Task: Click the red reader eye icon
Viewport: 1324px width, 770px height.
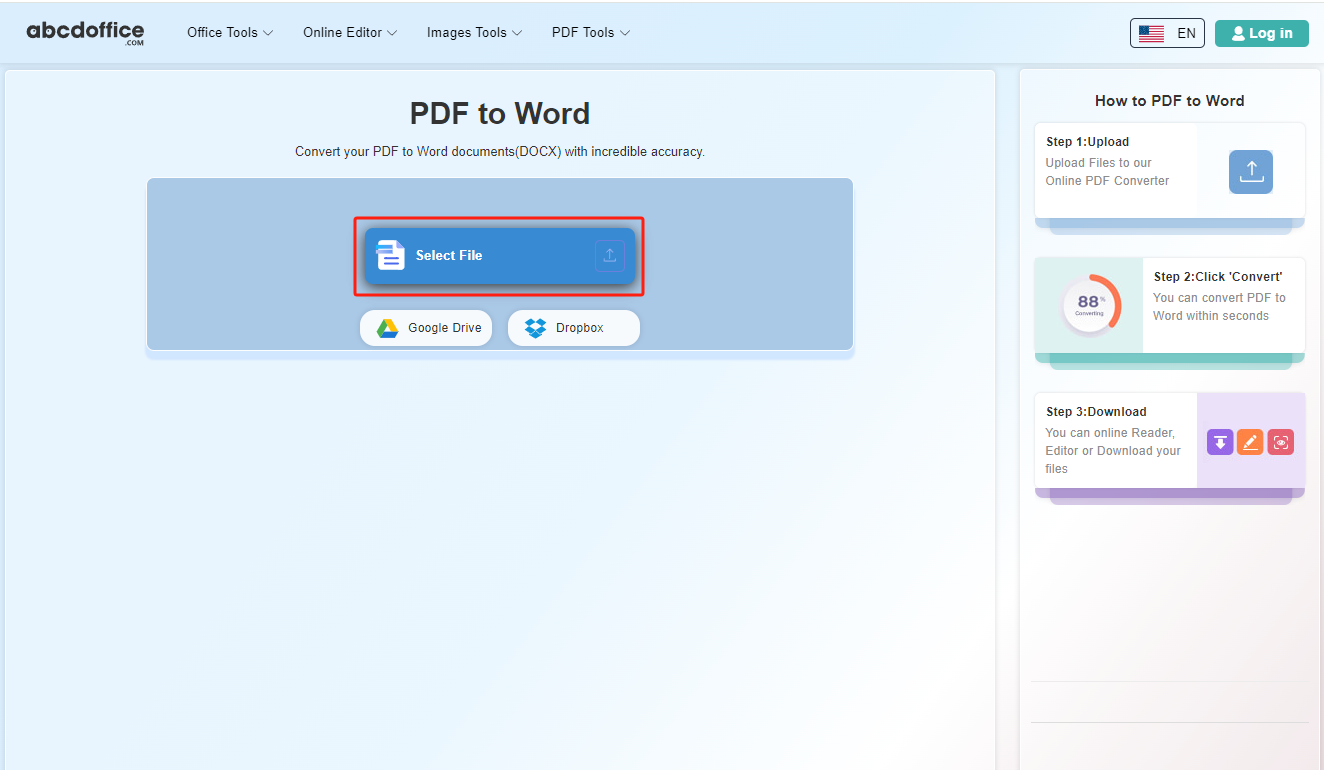Action: (x=1281, y=442)
